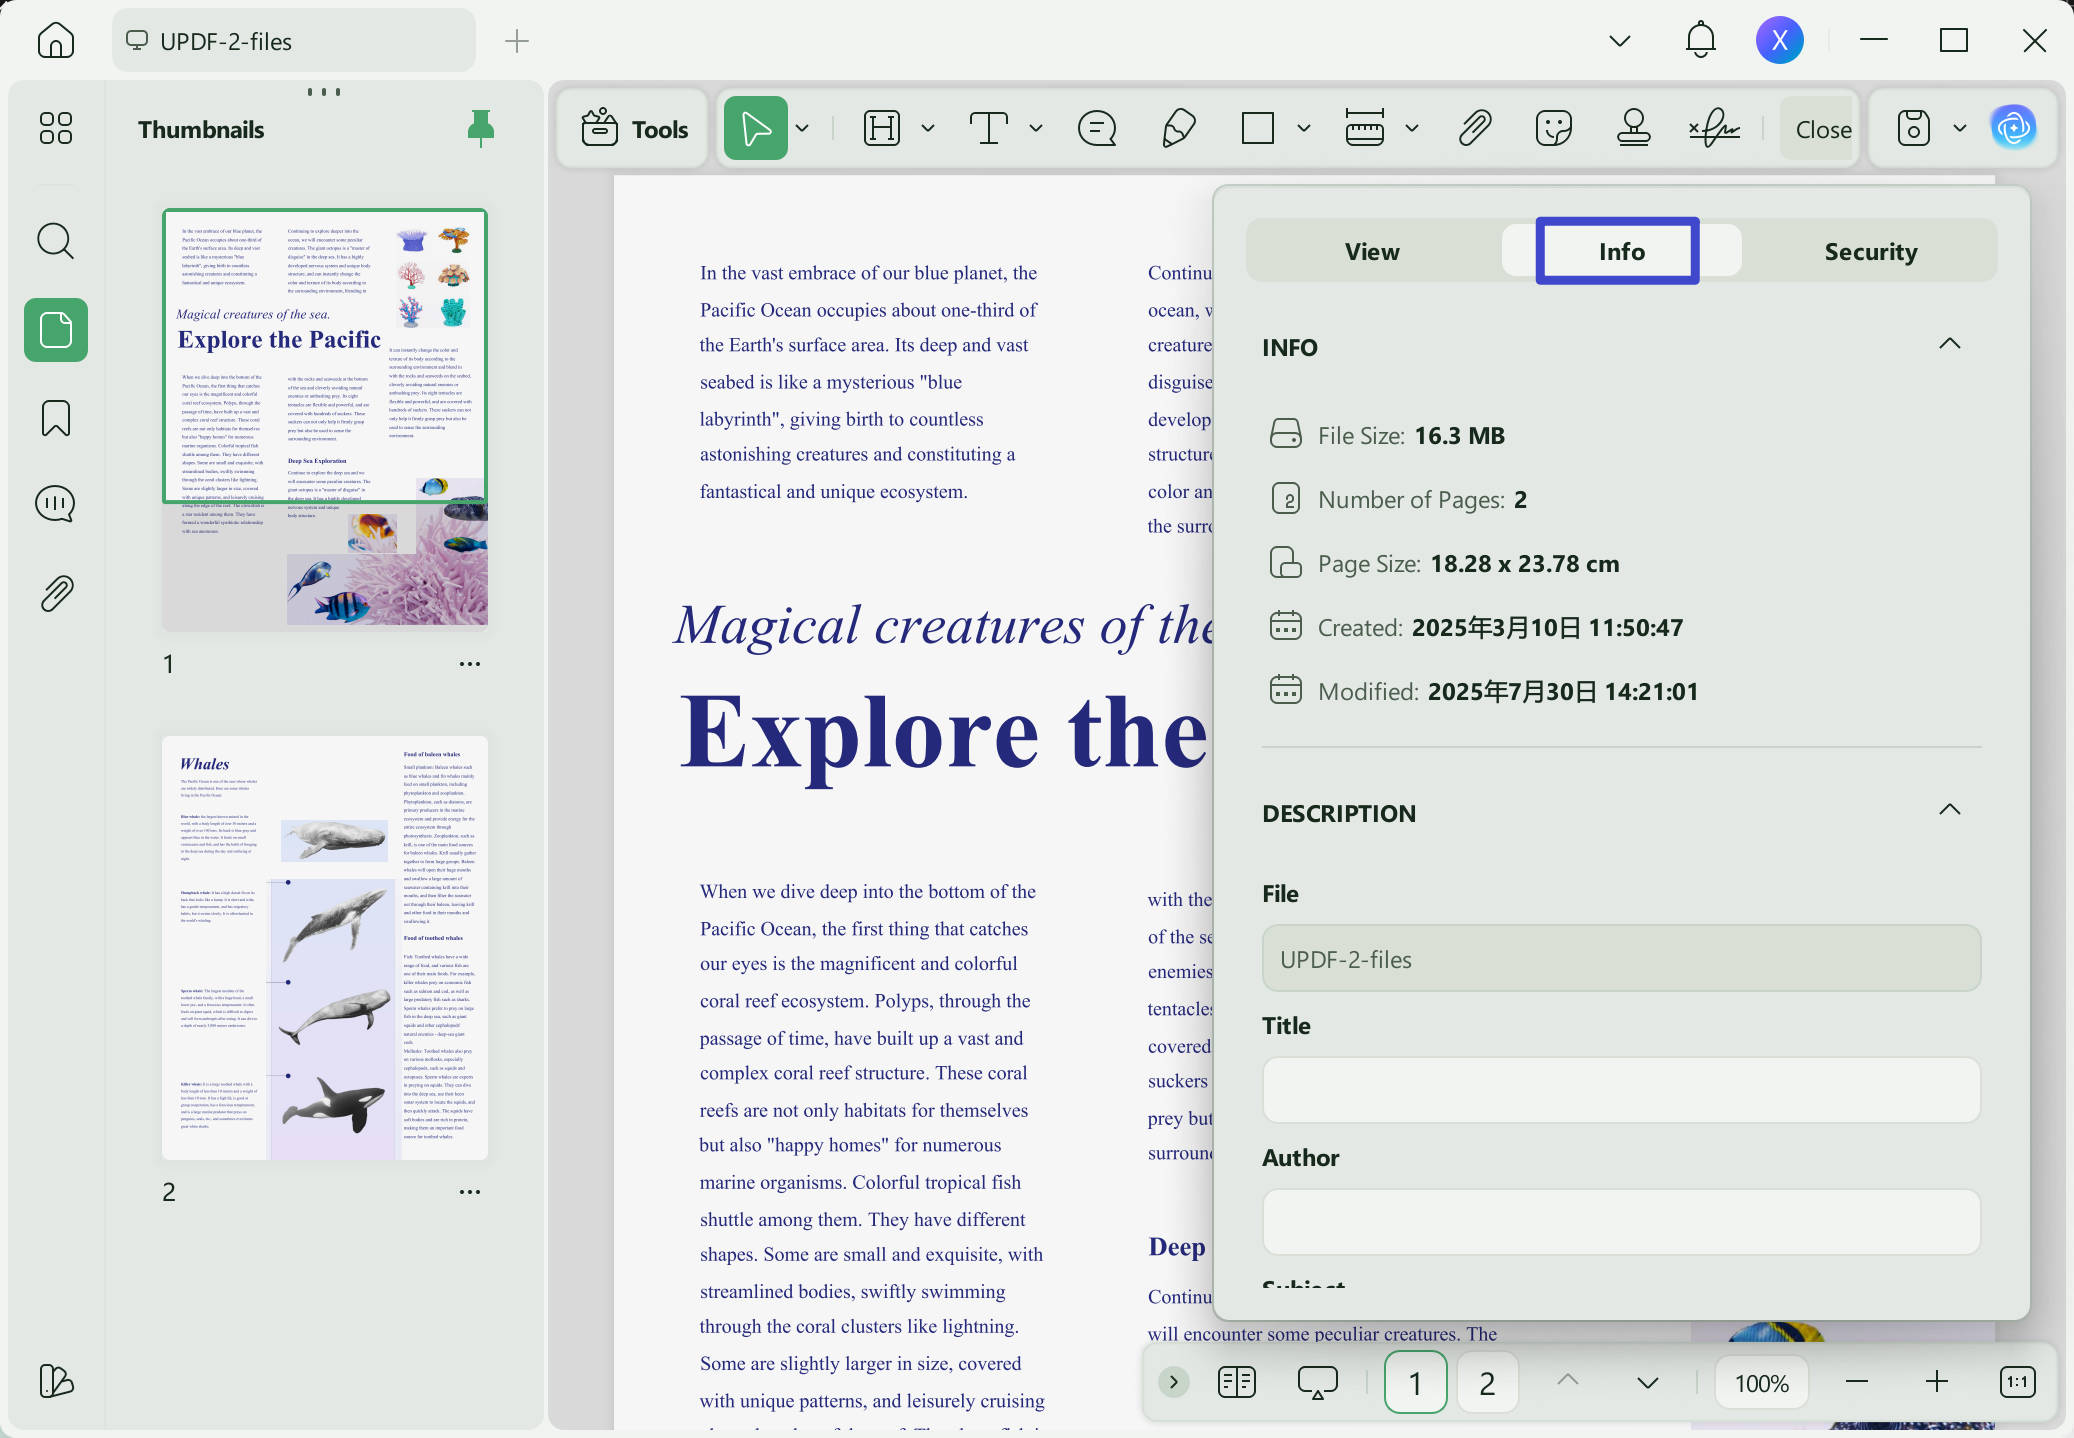Collapse the DESCRIPTION section
Image resolution: width=2074 pixels, height=1438 pixels.
coord(1949,810)
